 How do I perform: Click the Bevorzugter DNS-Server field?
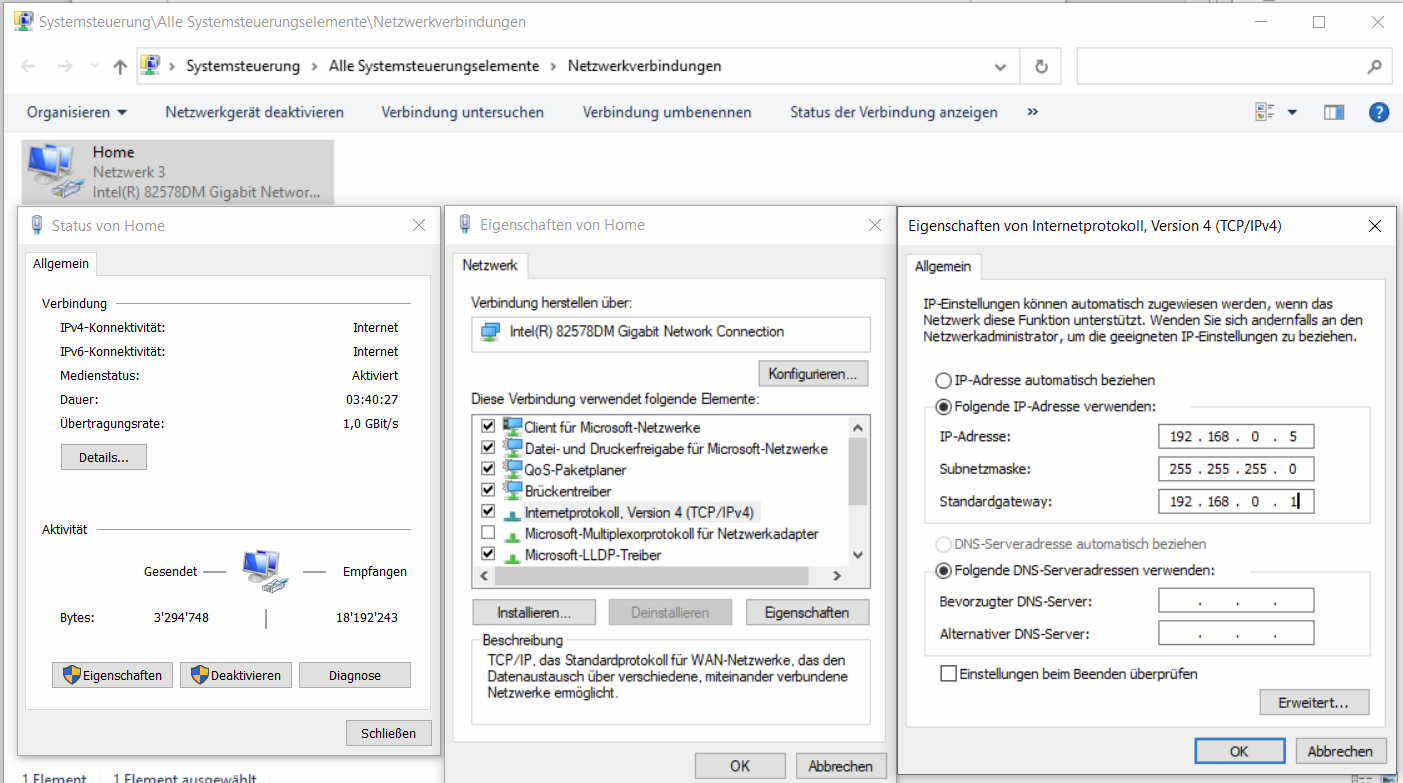[1235, 601]
